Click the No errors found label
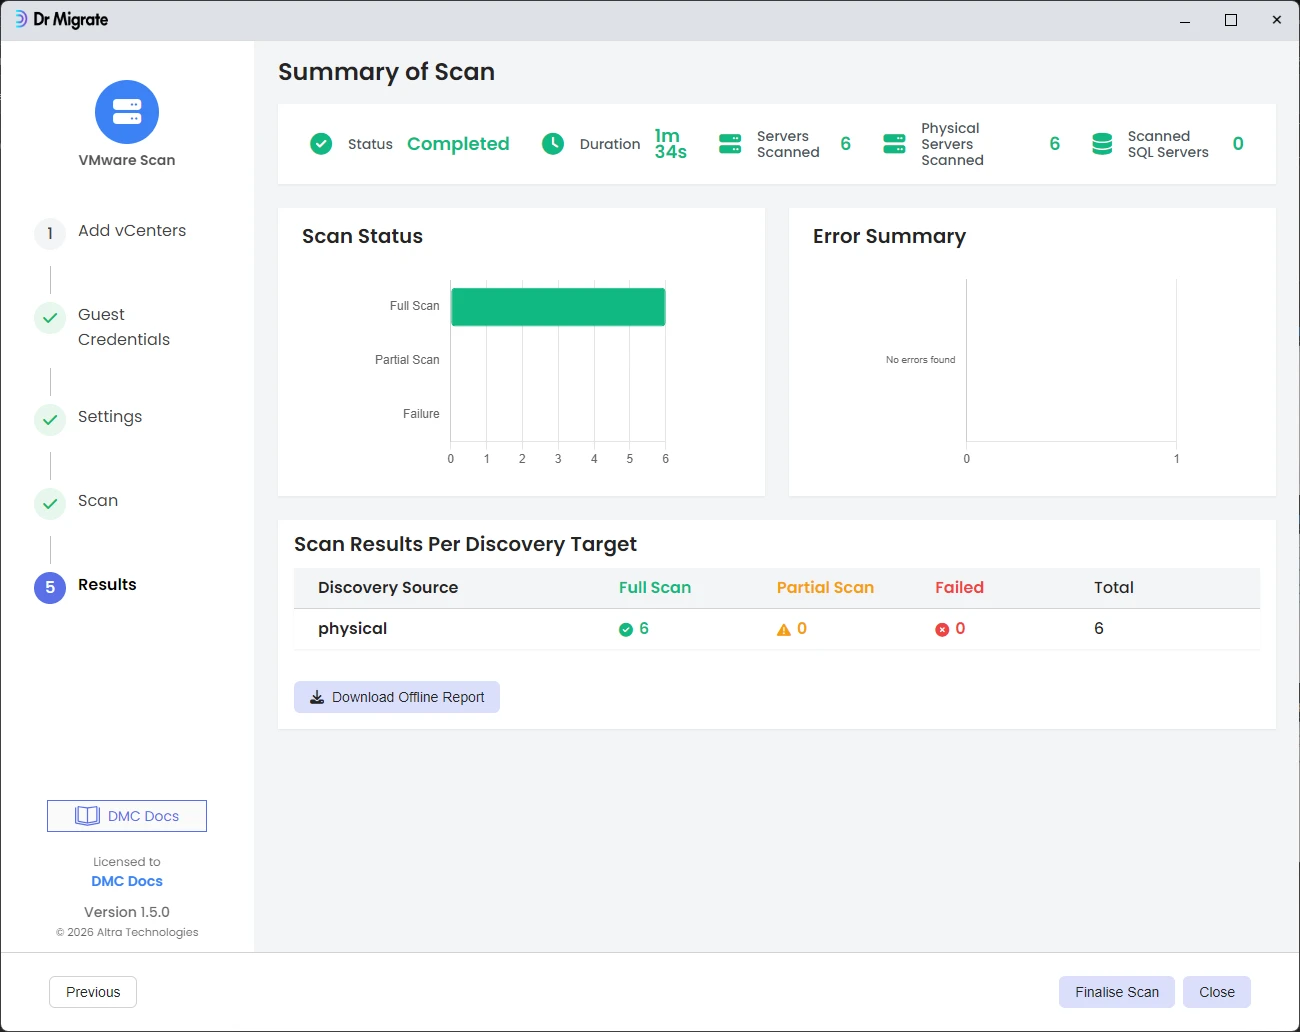This screenshot has height=1032, width=1300. tap(920, 360)
